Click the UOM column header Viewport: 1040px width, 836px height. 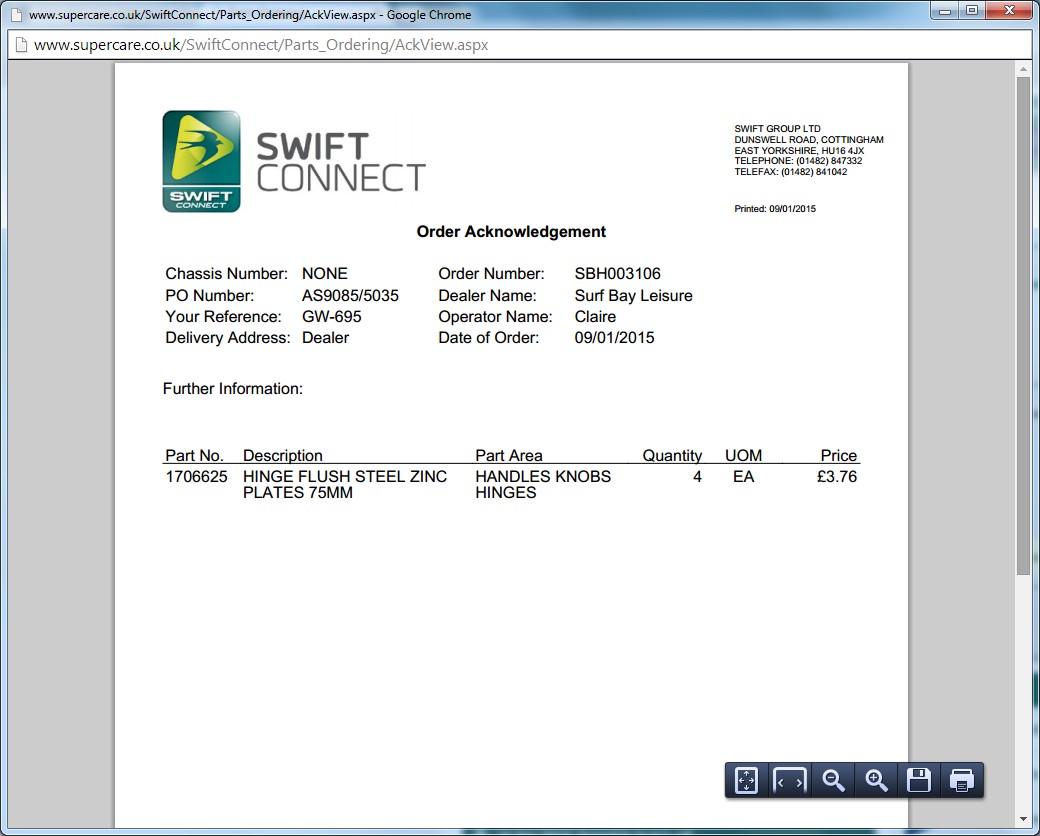pyautogui.click(x=744, y=455)
